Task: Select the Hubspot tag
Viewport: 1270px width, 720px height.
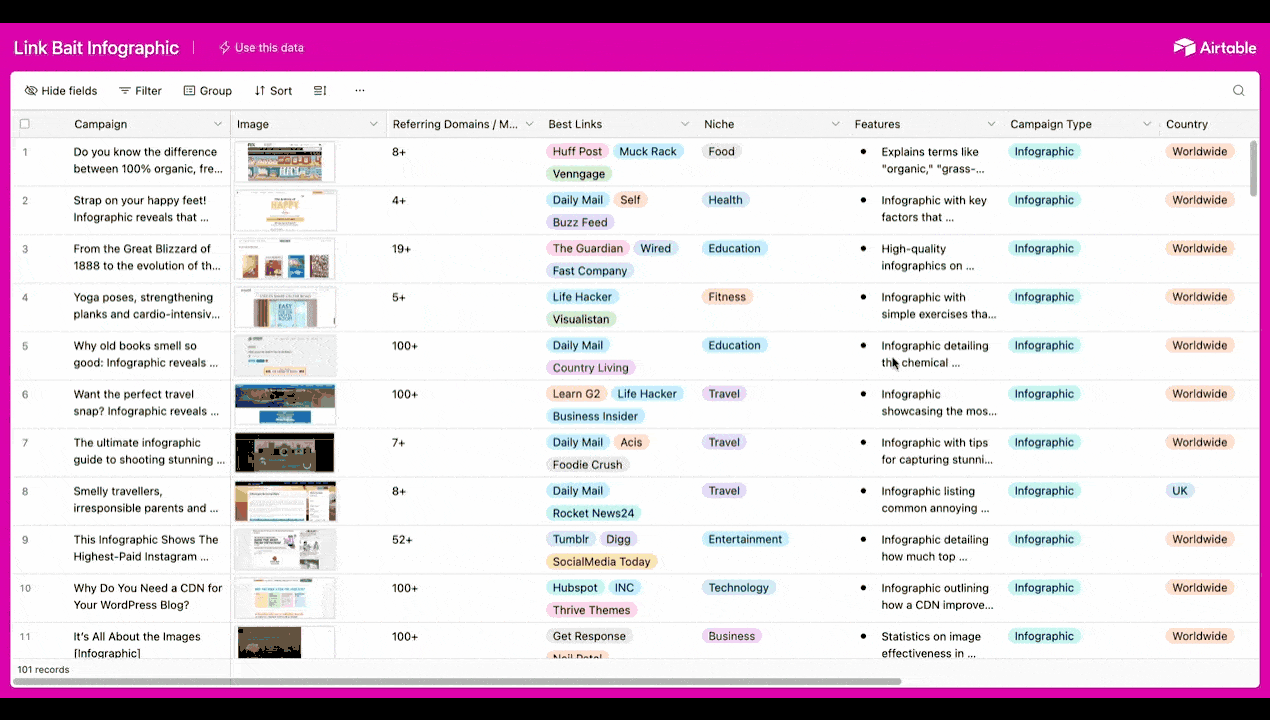Action: [575, 588]
